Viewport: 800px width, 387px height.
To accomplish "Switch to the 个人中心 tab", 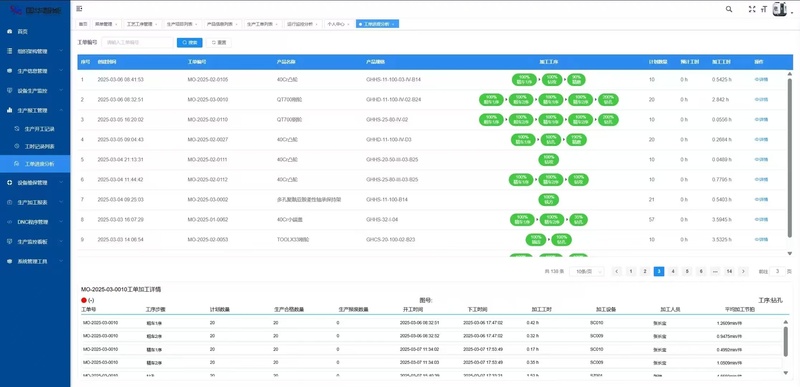I will (338, 24).
